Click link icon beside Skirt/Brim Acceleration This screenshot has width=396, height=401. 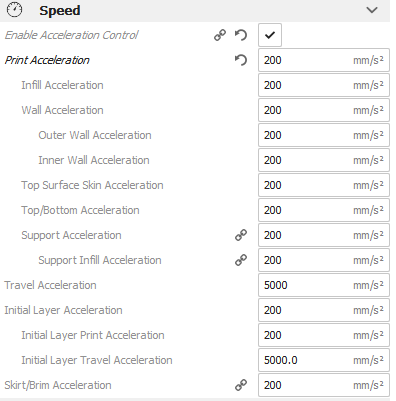(241, 385)
